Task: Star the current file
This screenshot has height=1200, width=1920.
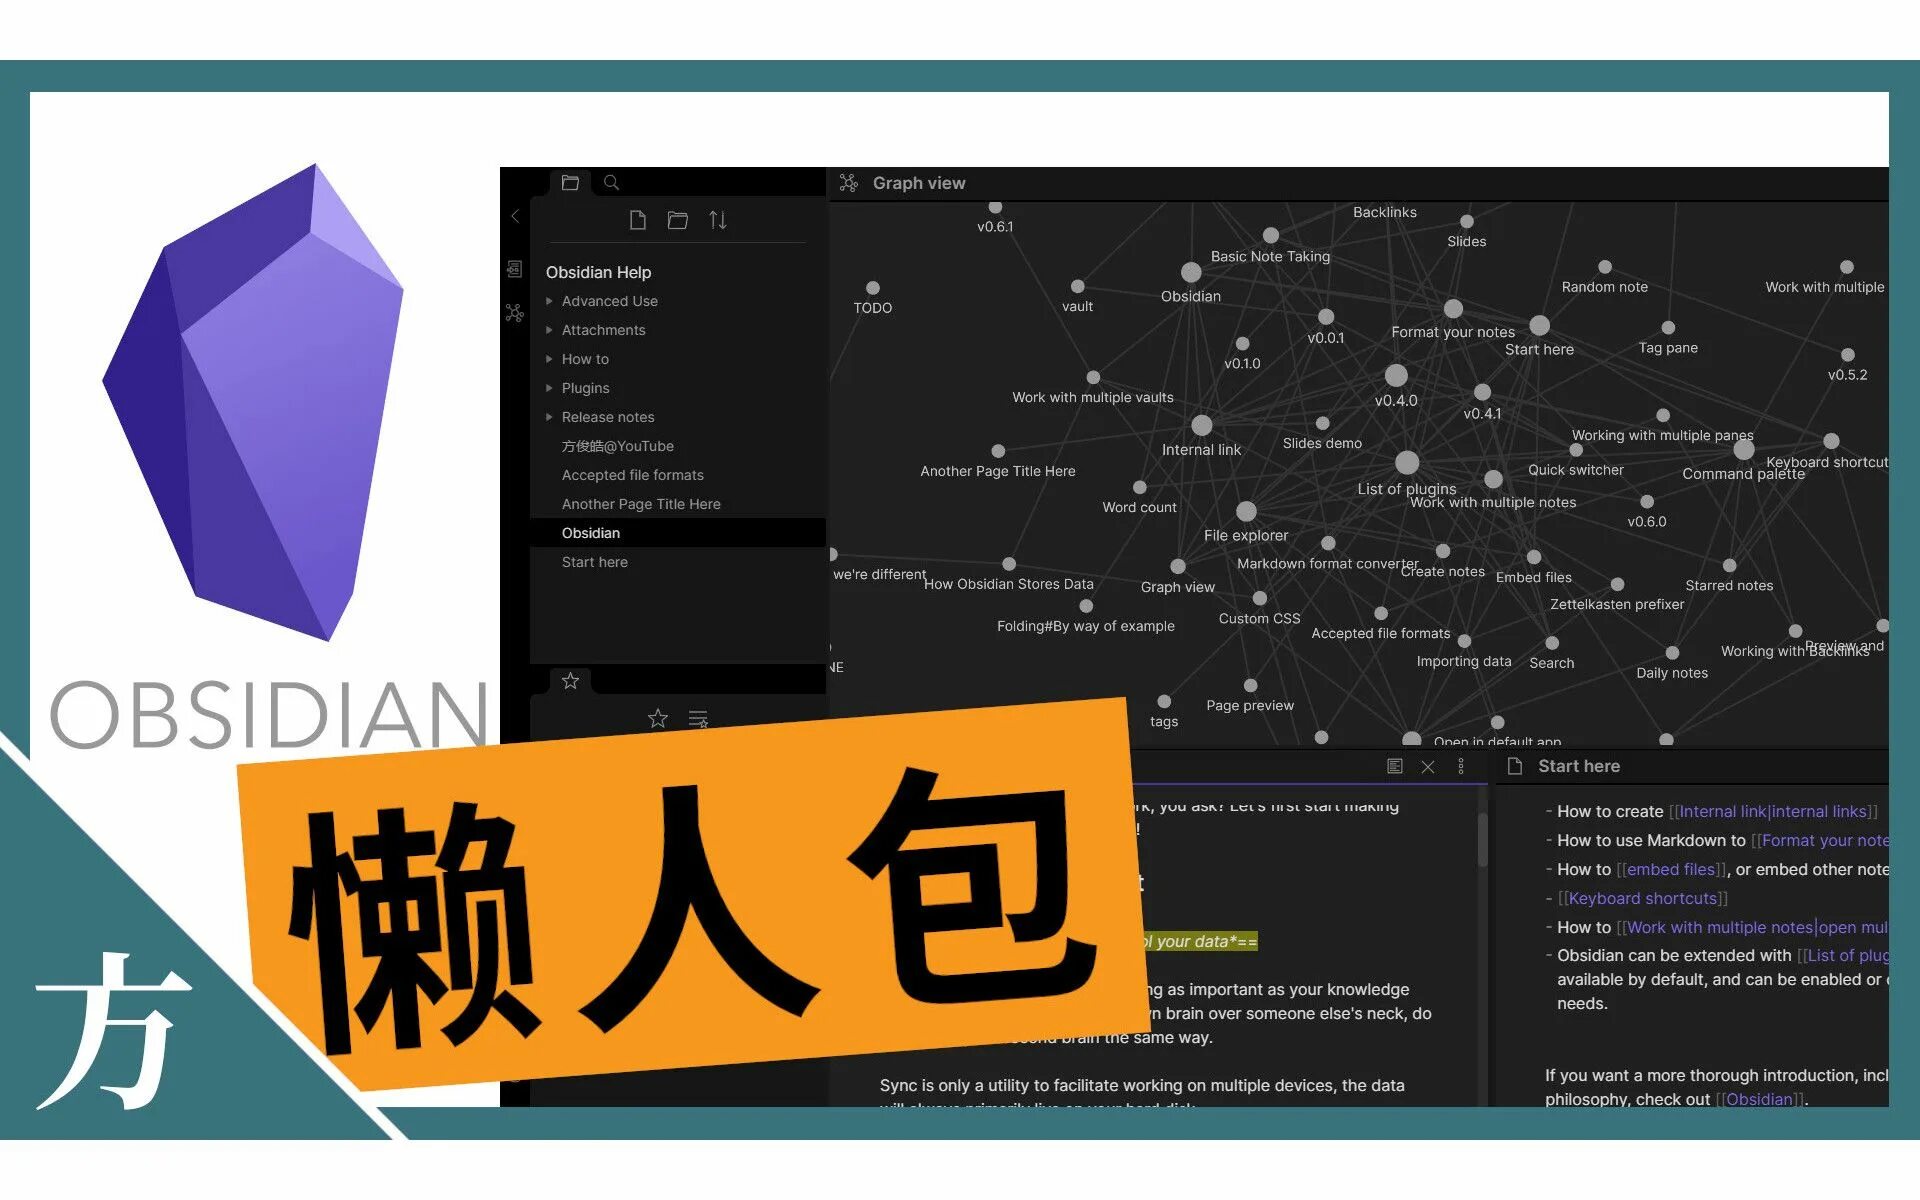Action: coord(657,718)
